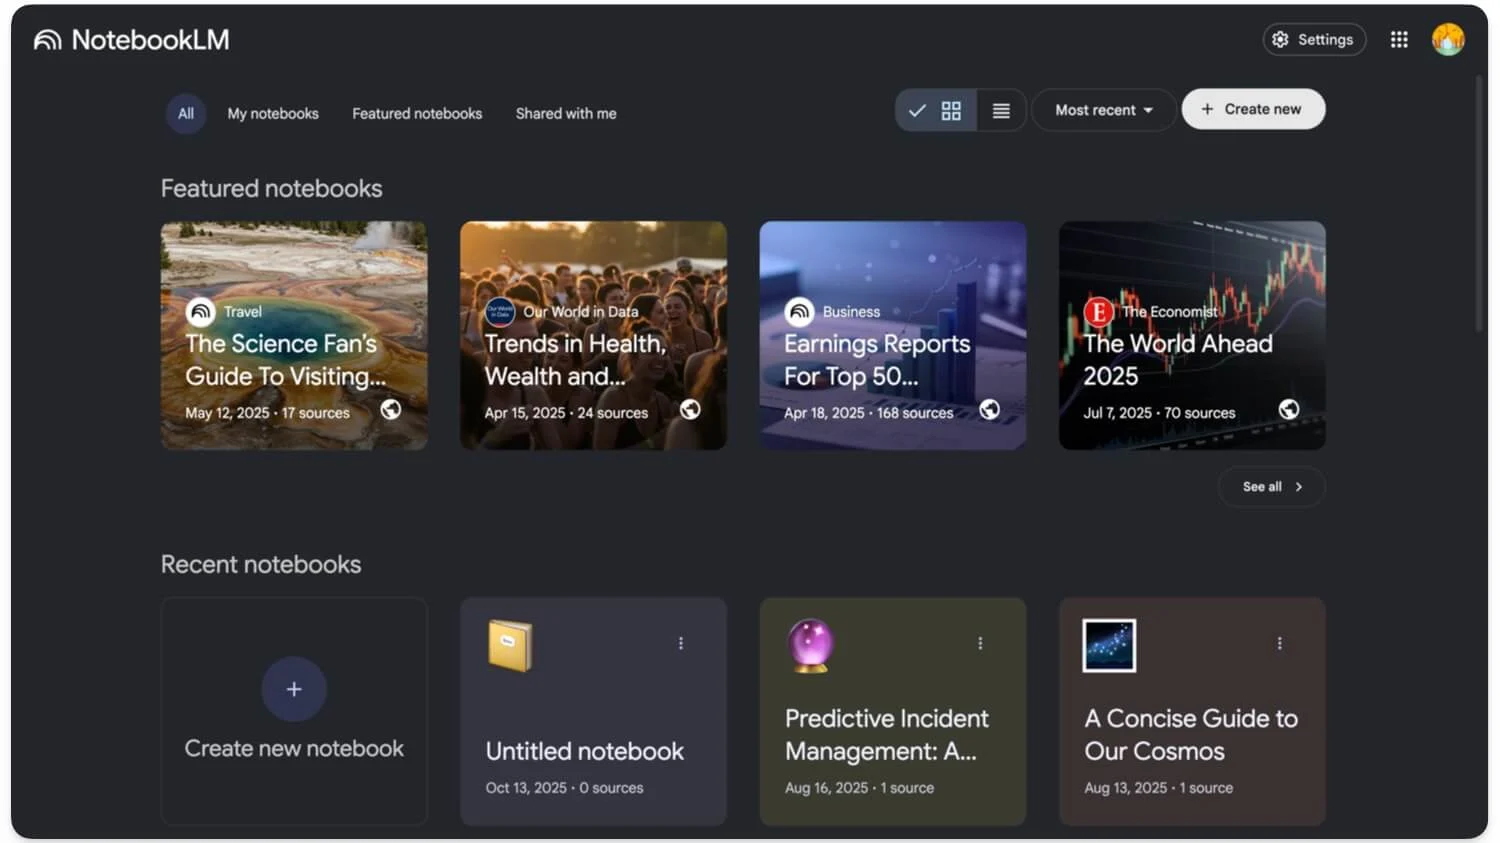Switch to grid view layout
1500x843 pixels.
tap(950, 111)
